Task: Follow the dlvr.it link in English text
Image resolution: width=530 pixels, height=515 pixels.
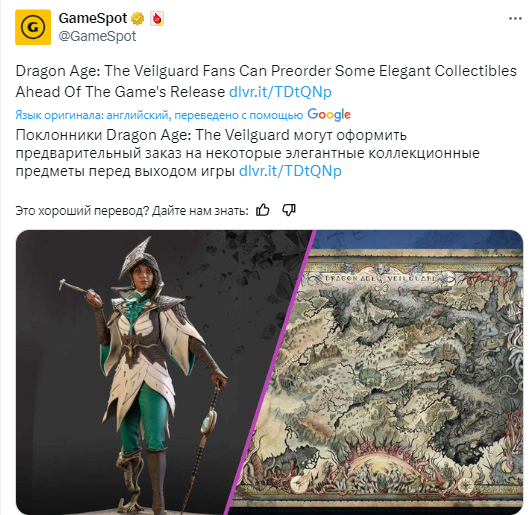Action: pos(280,92)
